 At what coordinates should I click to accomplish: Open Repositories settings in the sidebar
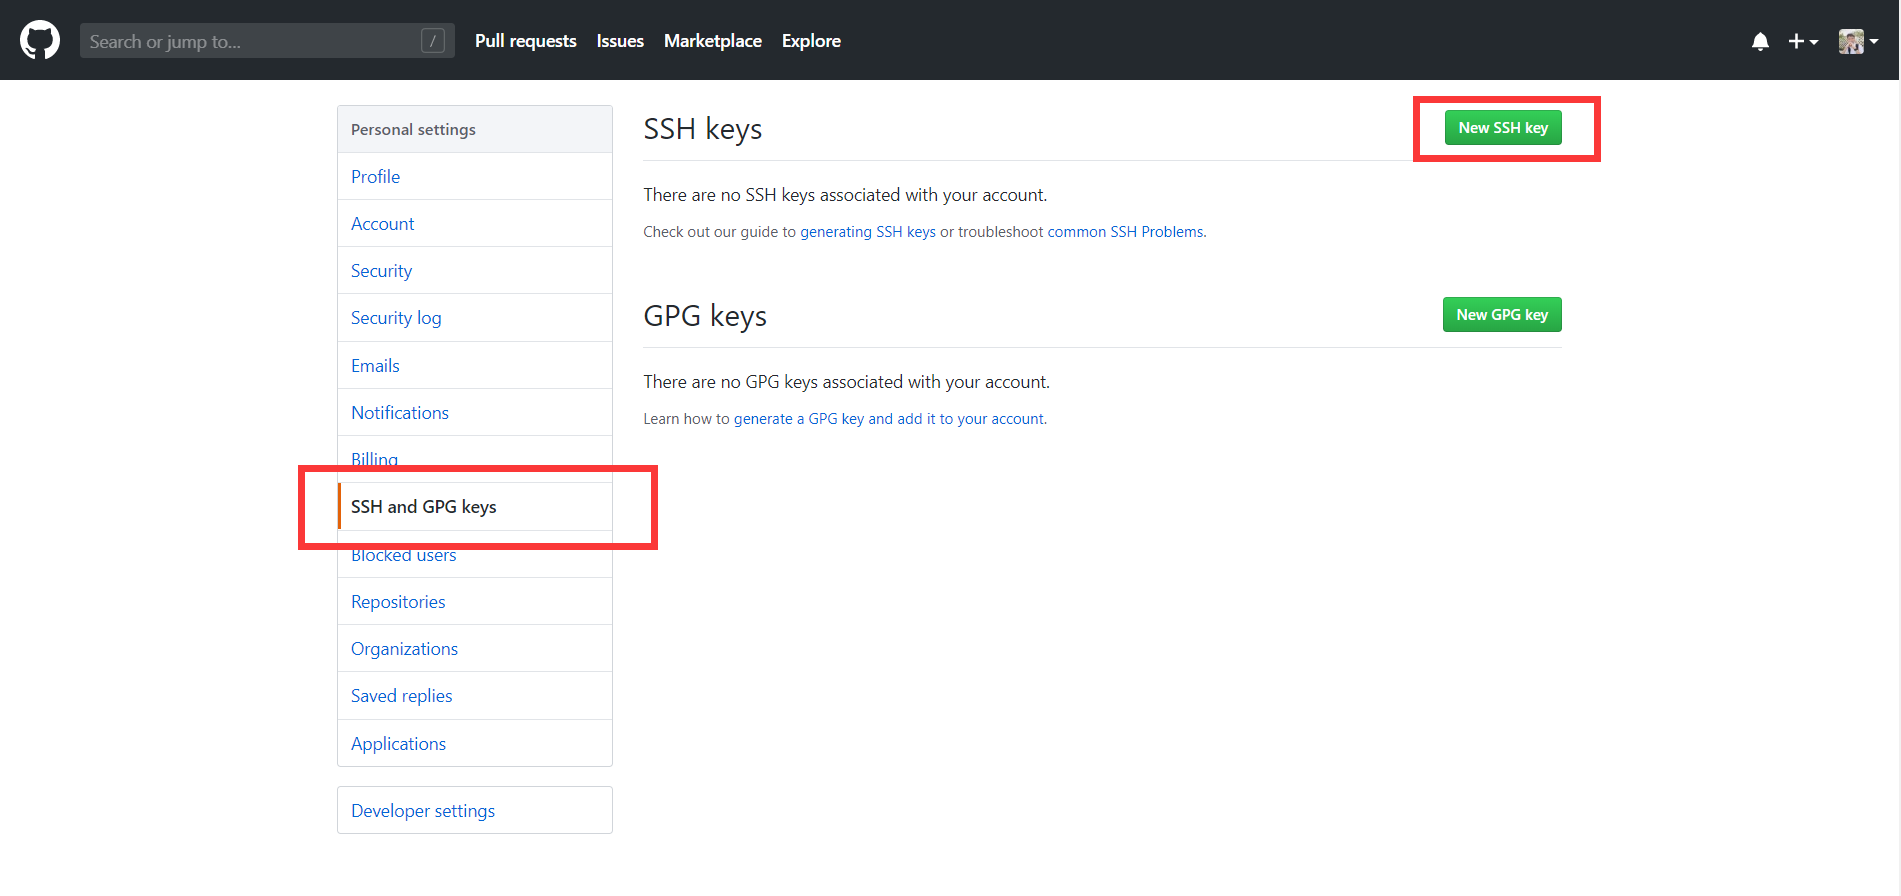475,602
